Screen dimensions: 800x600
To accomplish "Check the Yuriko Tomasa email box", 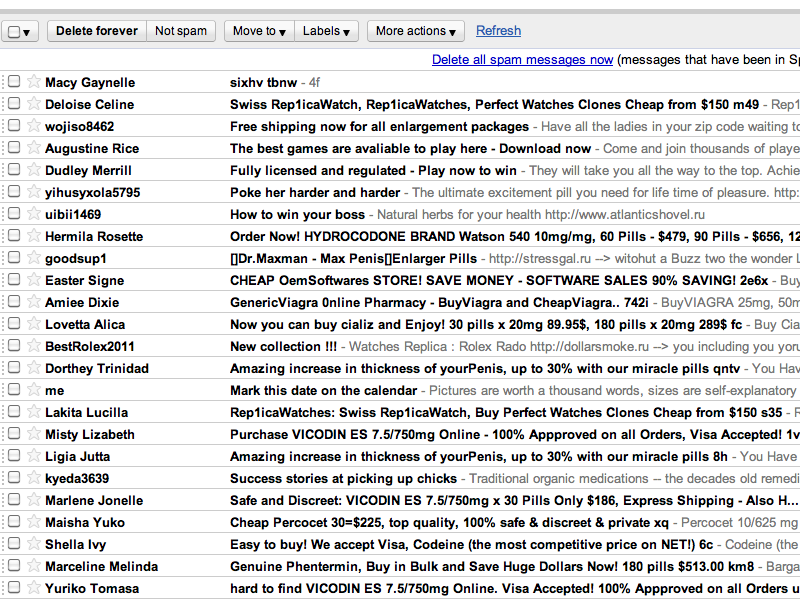I will point(14,587).
